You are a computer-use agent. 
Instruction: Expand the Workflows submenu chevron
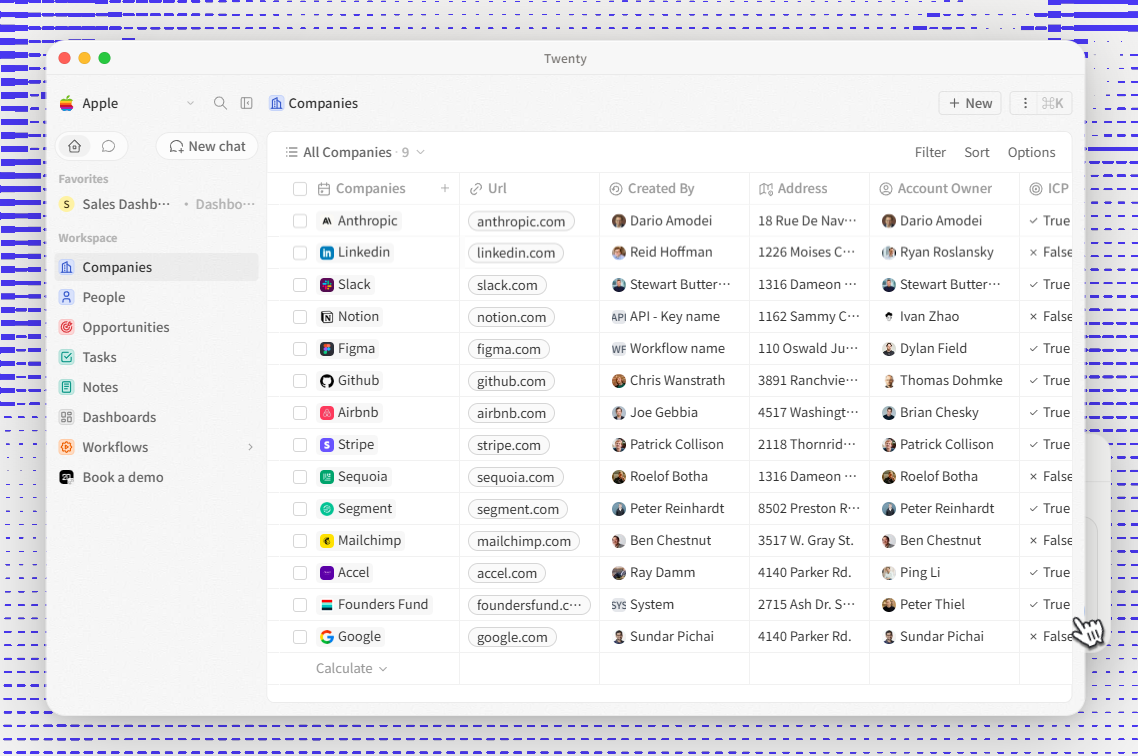[x=250, y=447]
